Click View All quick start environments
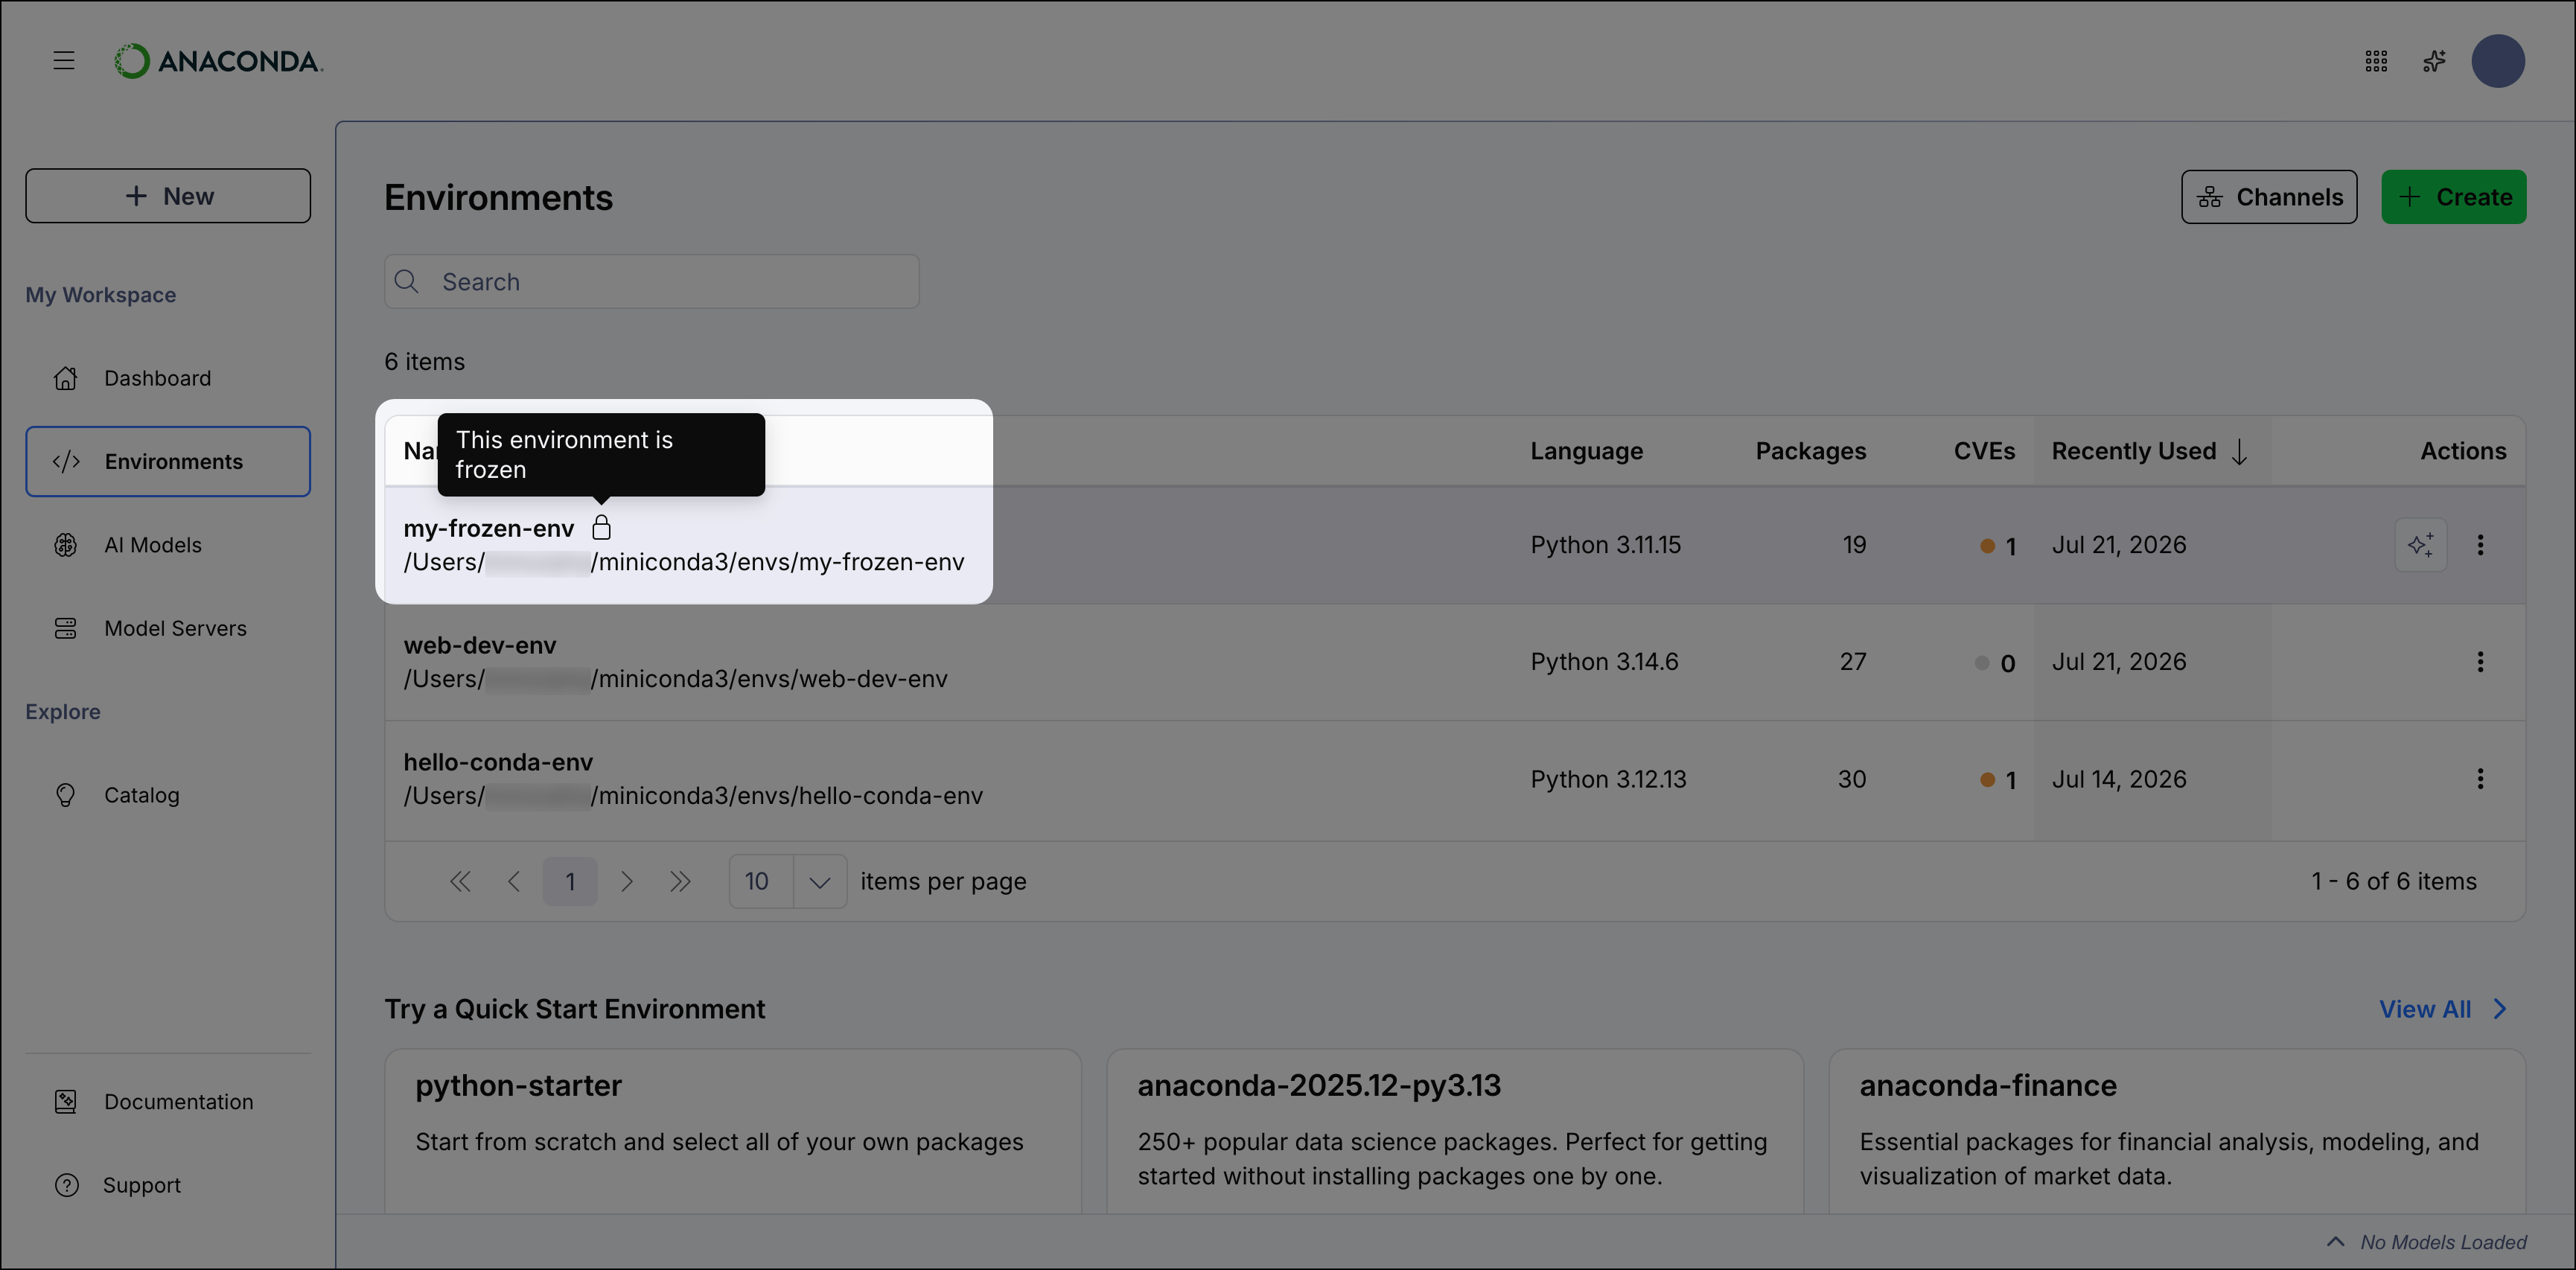Image resolution: width=2576 pixels, height=1270 pixels. pyautogui.click(x=2442, y=1009)
